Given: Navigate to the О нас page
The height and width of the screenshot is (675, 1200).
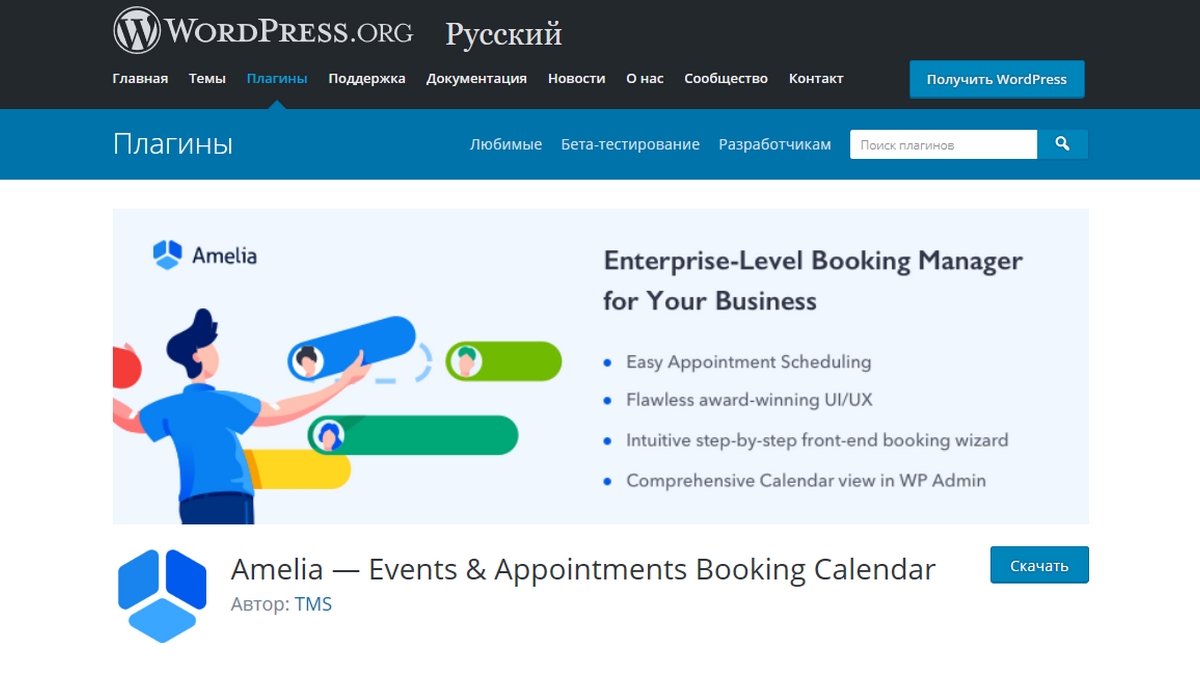Looking at the screenshot, I should [645, 78].
